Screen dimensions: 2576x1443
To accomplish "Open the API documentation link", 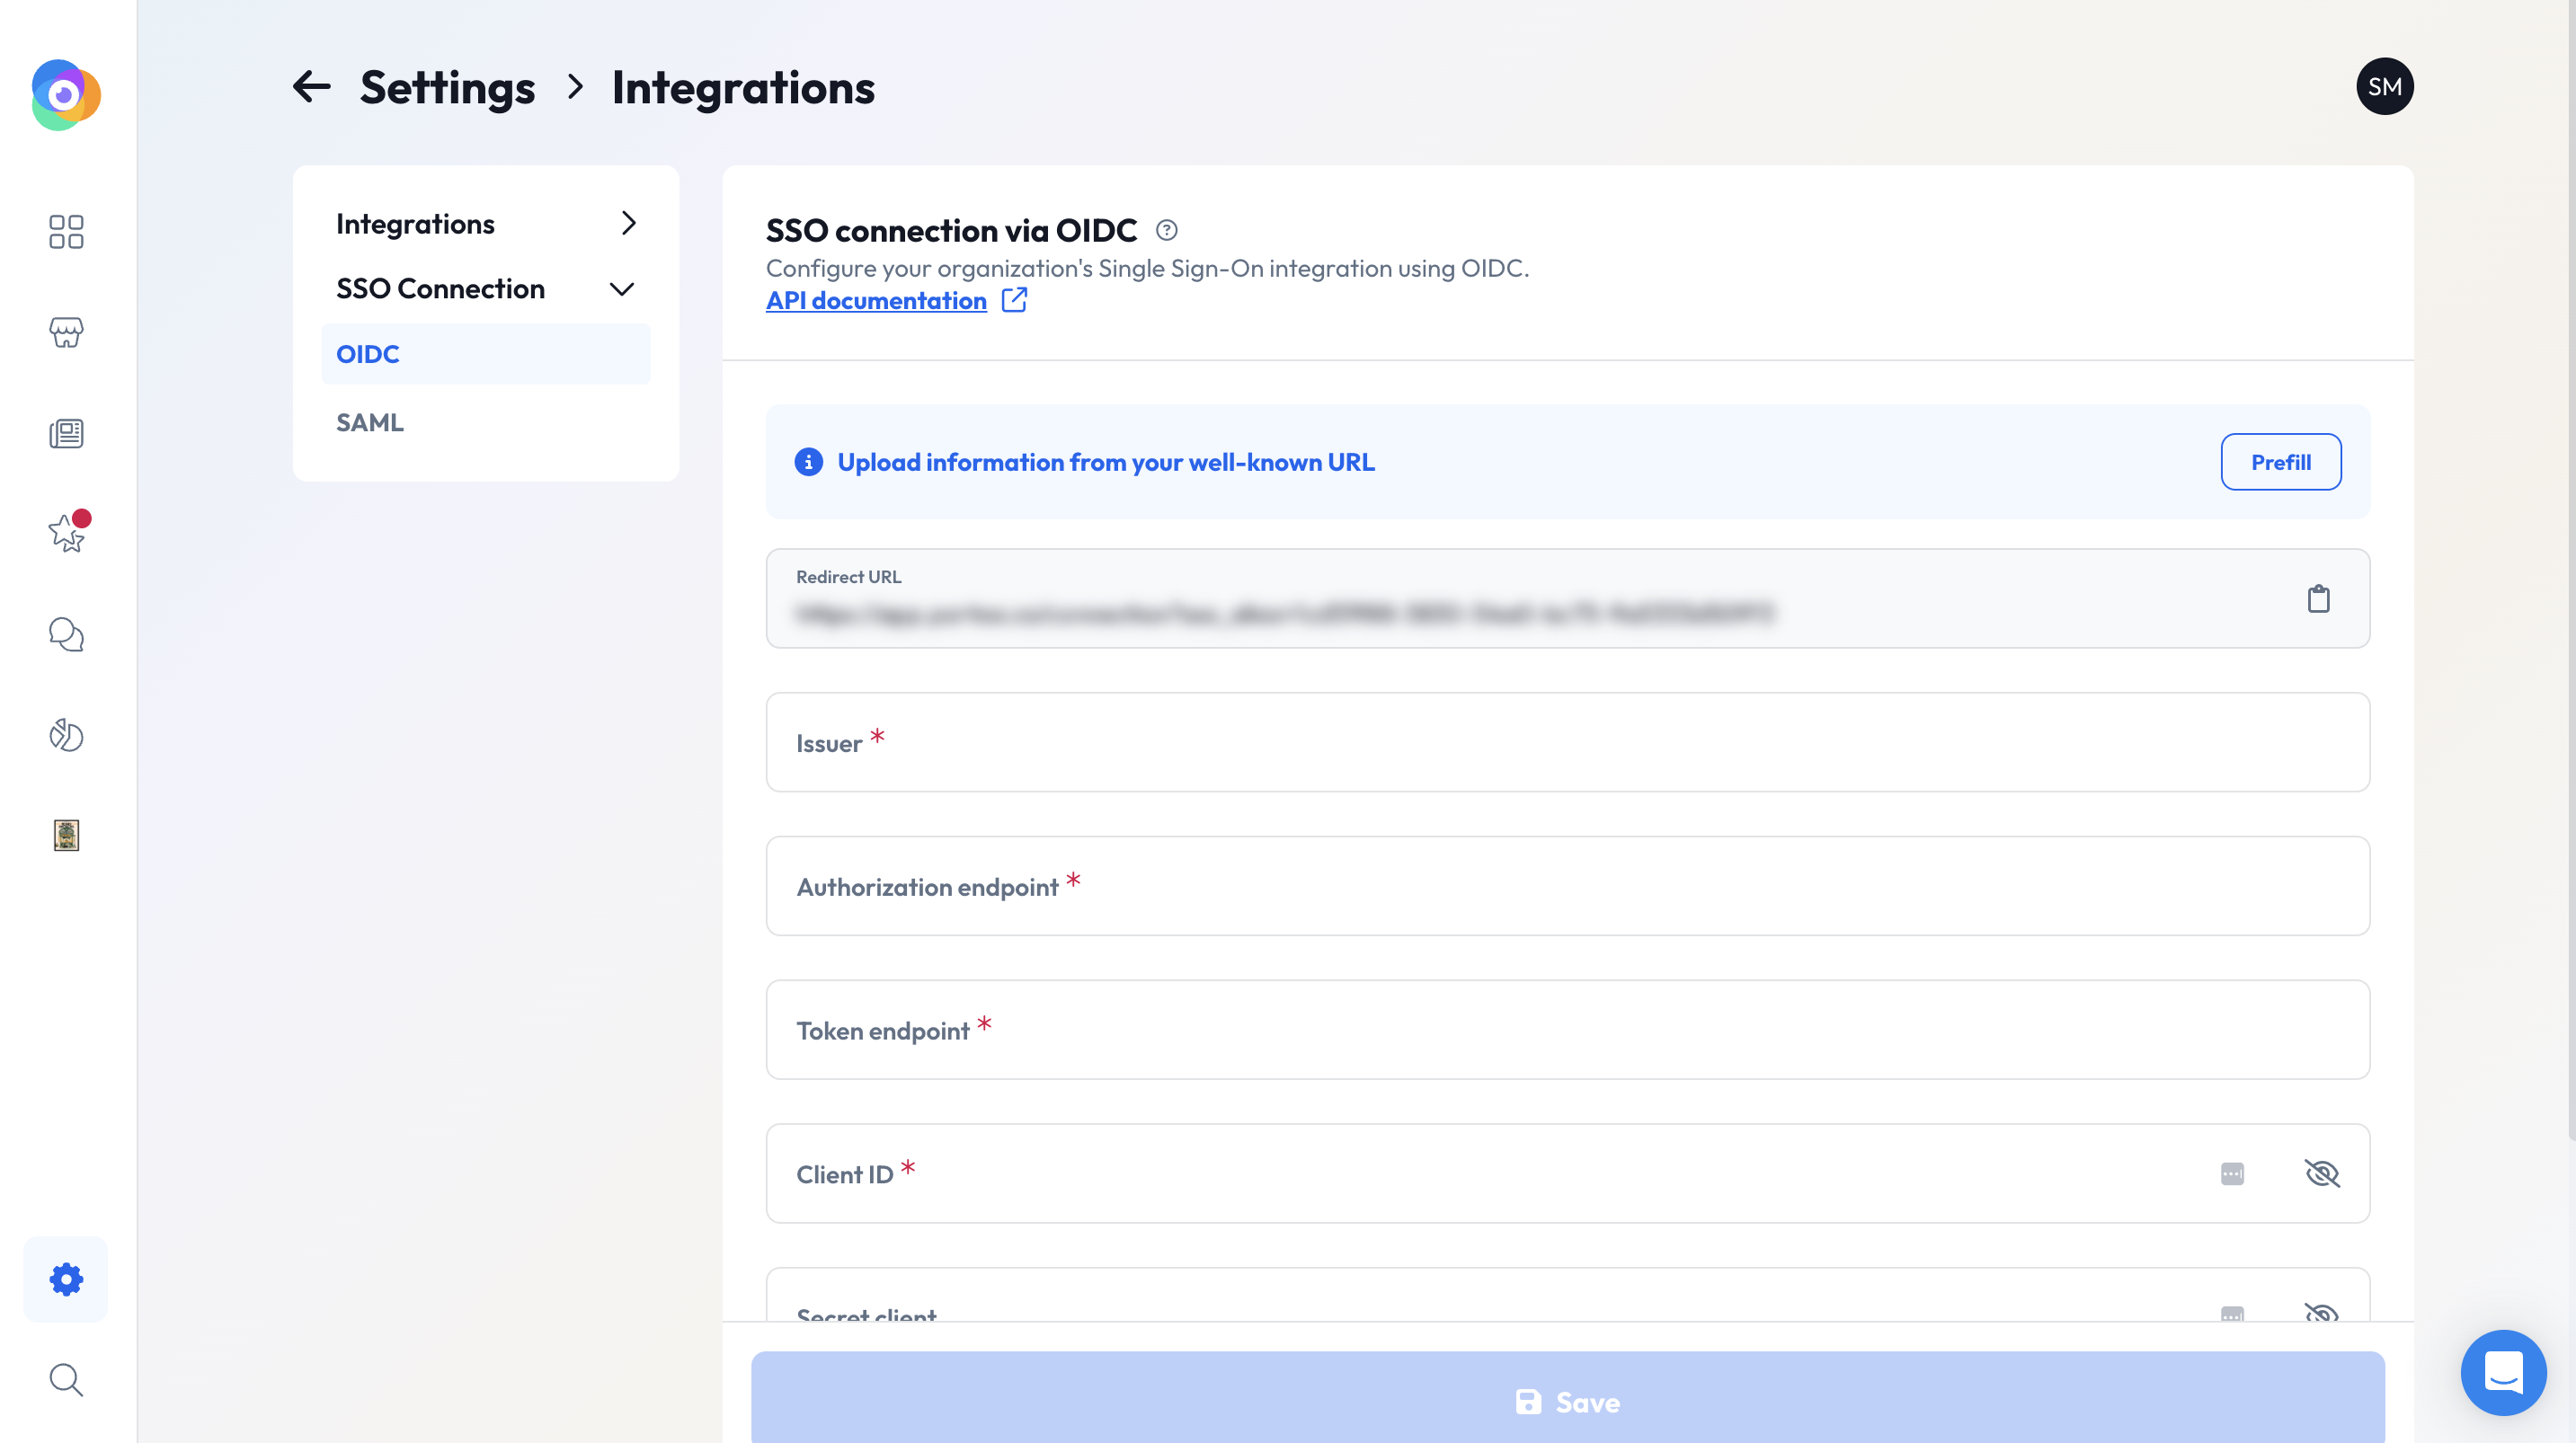I will pos(876,301).
